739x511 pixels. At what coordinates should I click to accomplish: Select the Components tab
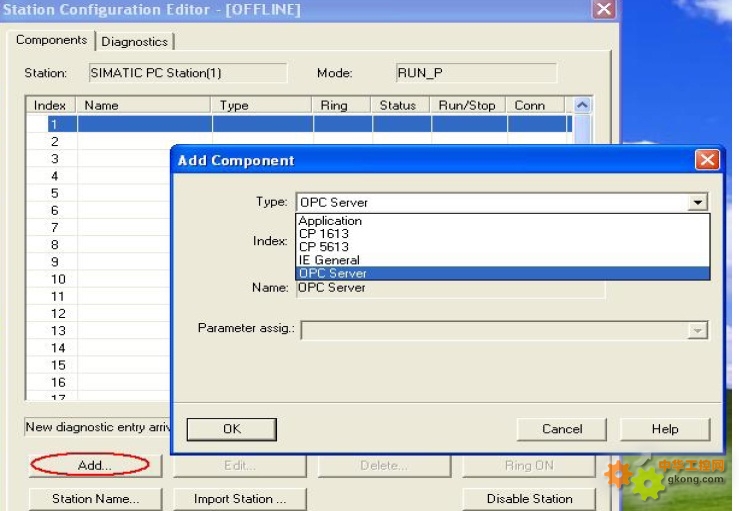51,40
